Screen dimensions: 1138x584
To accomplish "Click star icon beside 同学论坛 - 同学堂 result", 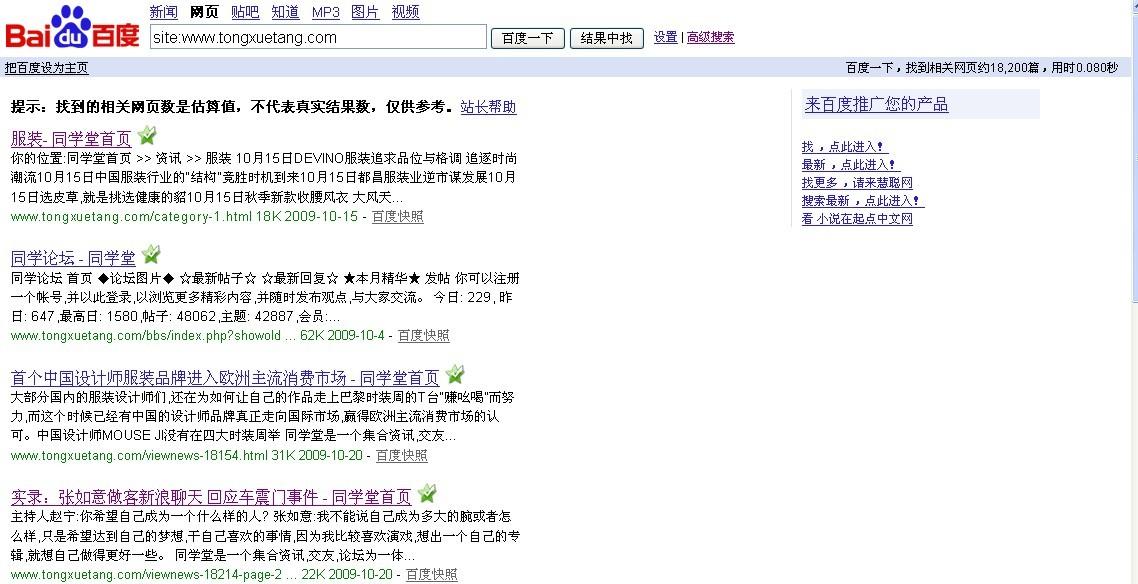I will tap(150, 255).
